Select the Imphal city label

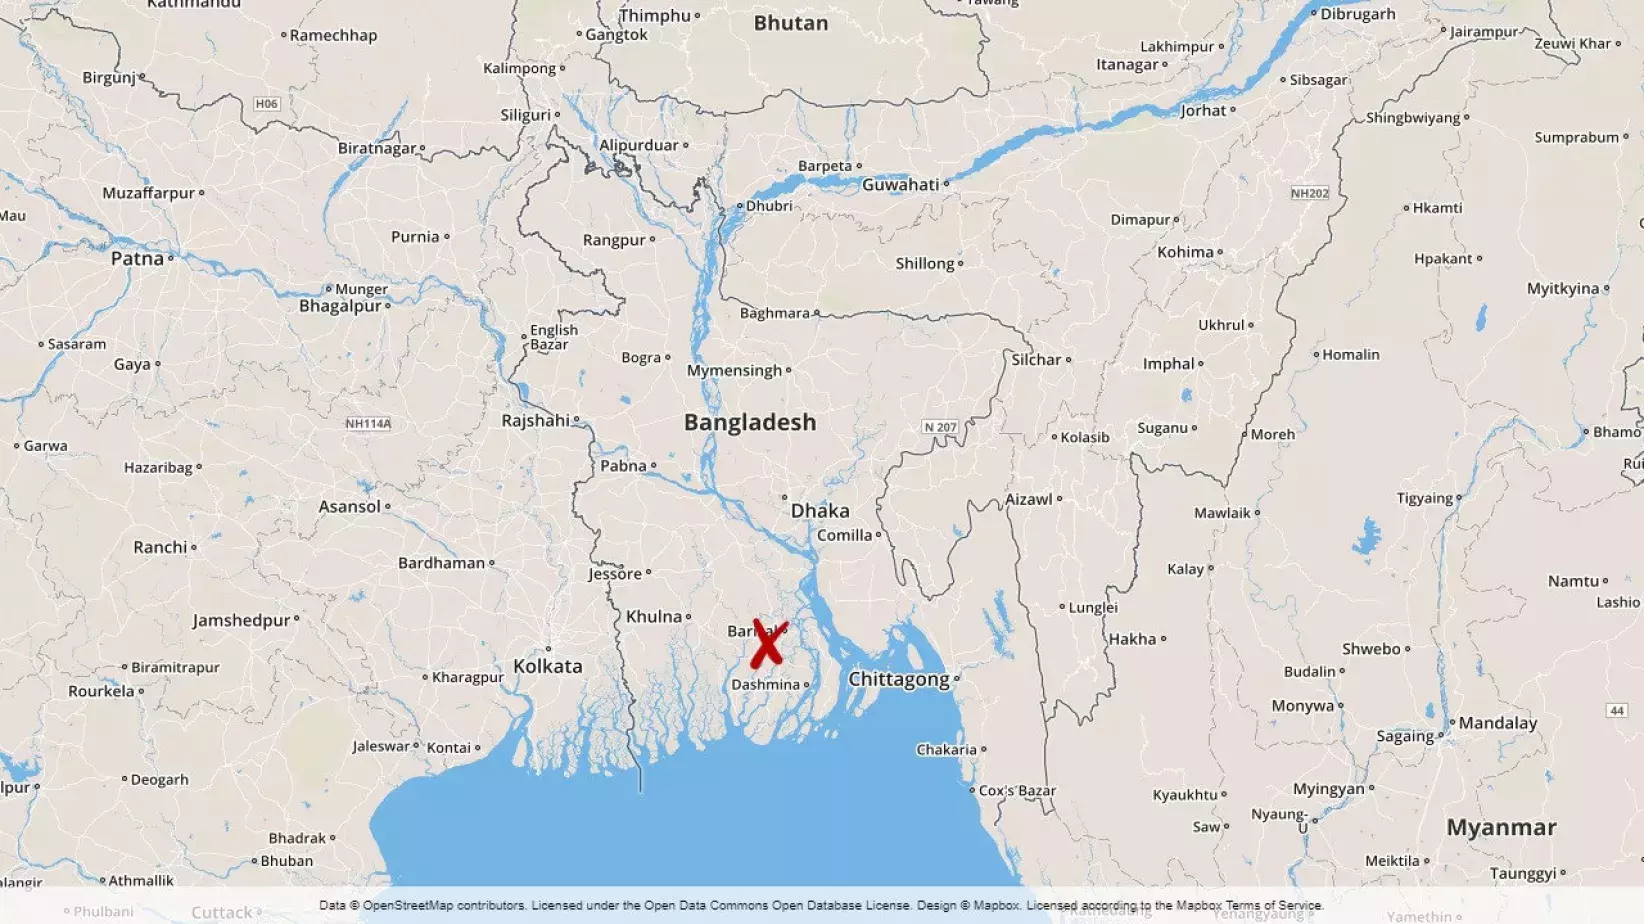pyautogui.click(x=1169, y=364)
